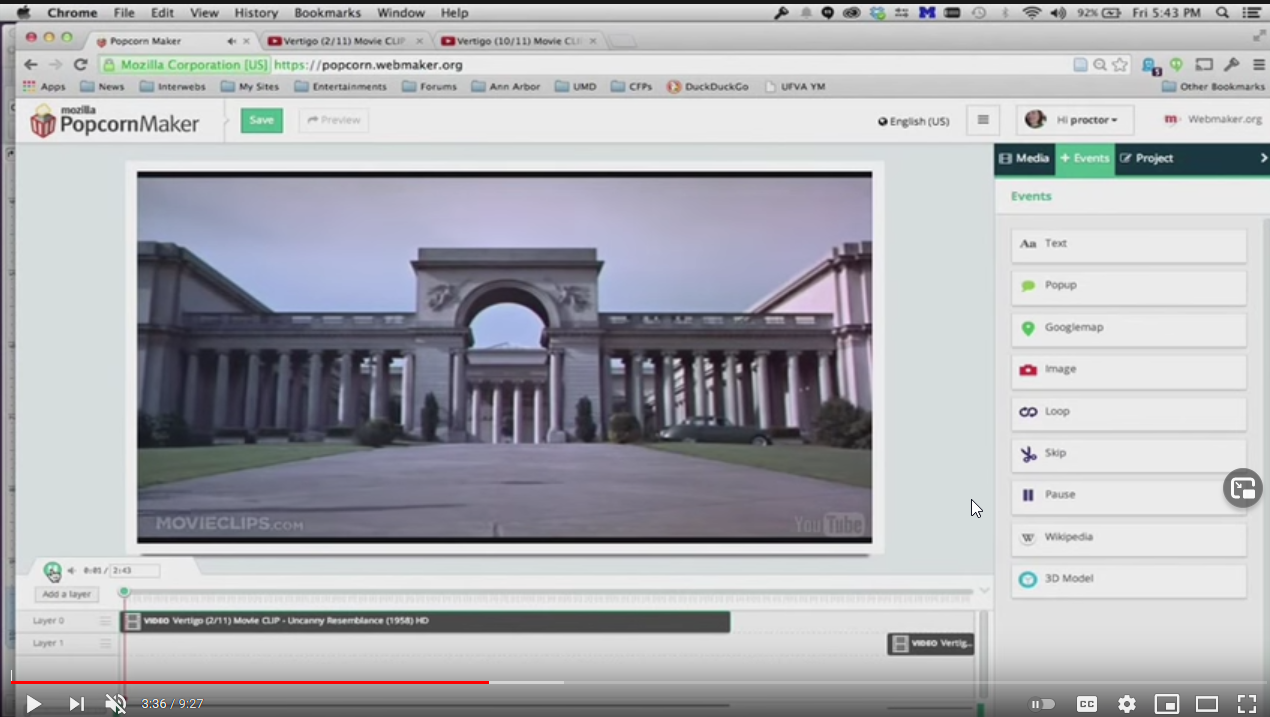Add a Text event
Viewport: 1270px width, 717px height.
tap(1129, 244)
